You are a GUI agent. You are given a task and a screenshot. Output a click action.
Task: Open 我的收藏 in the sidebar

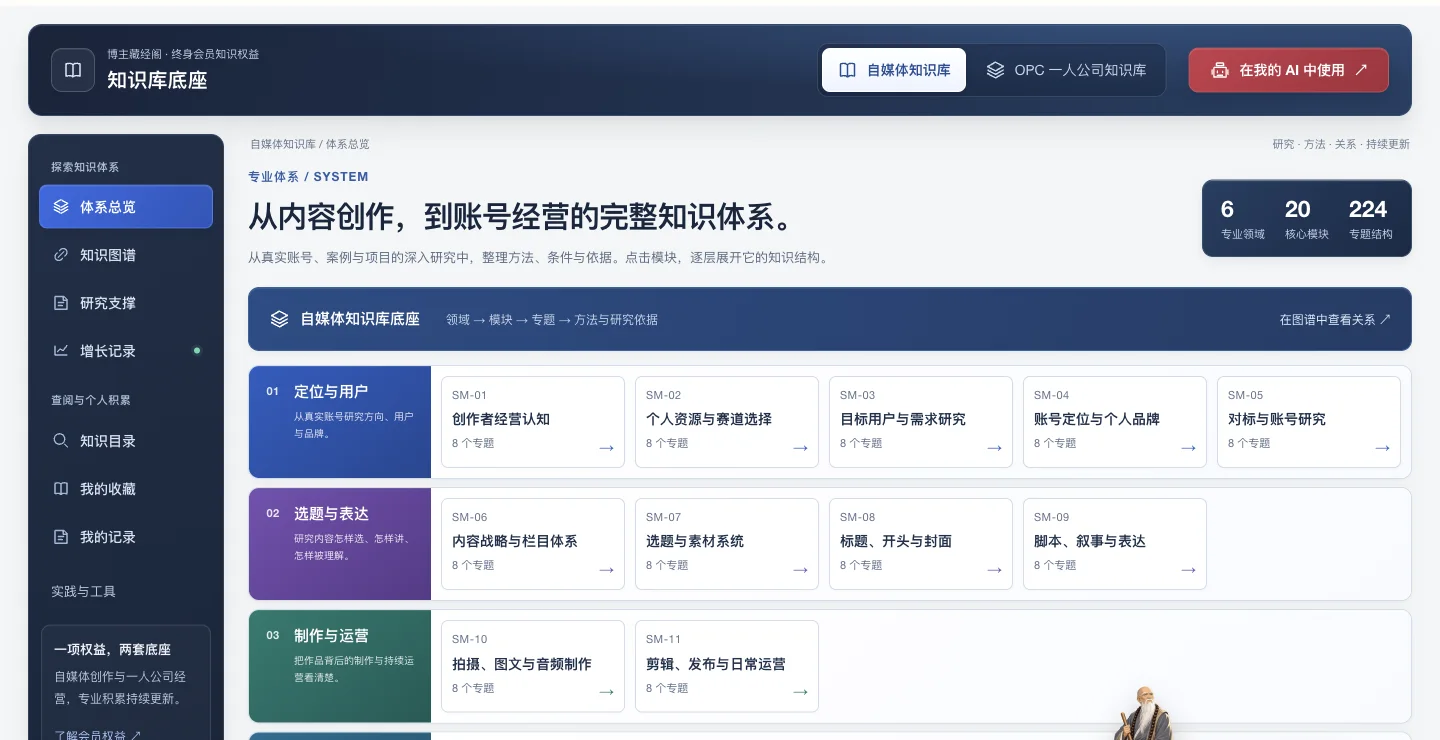coord(126,489)
